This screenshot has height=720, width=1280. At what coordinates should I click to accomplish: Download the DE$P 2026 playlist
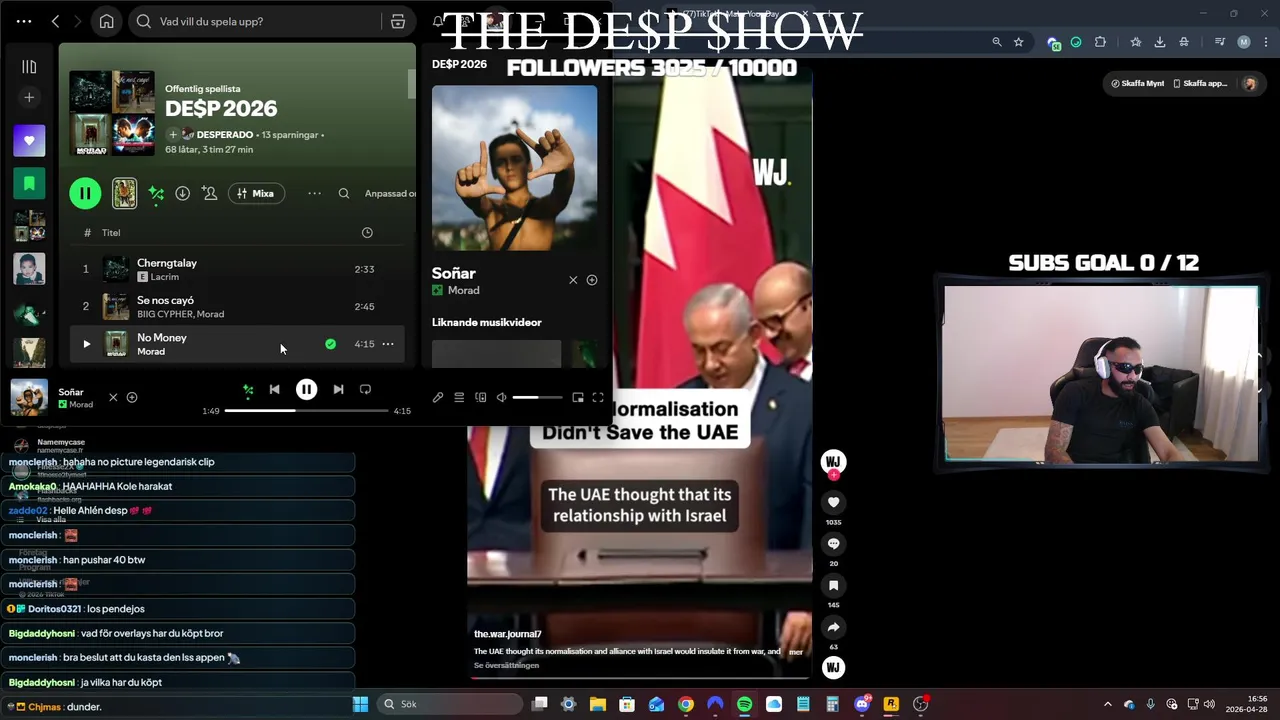182,193
